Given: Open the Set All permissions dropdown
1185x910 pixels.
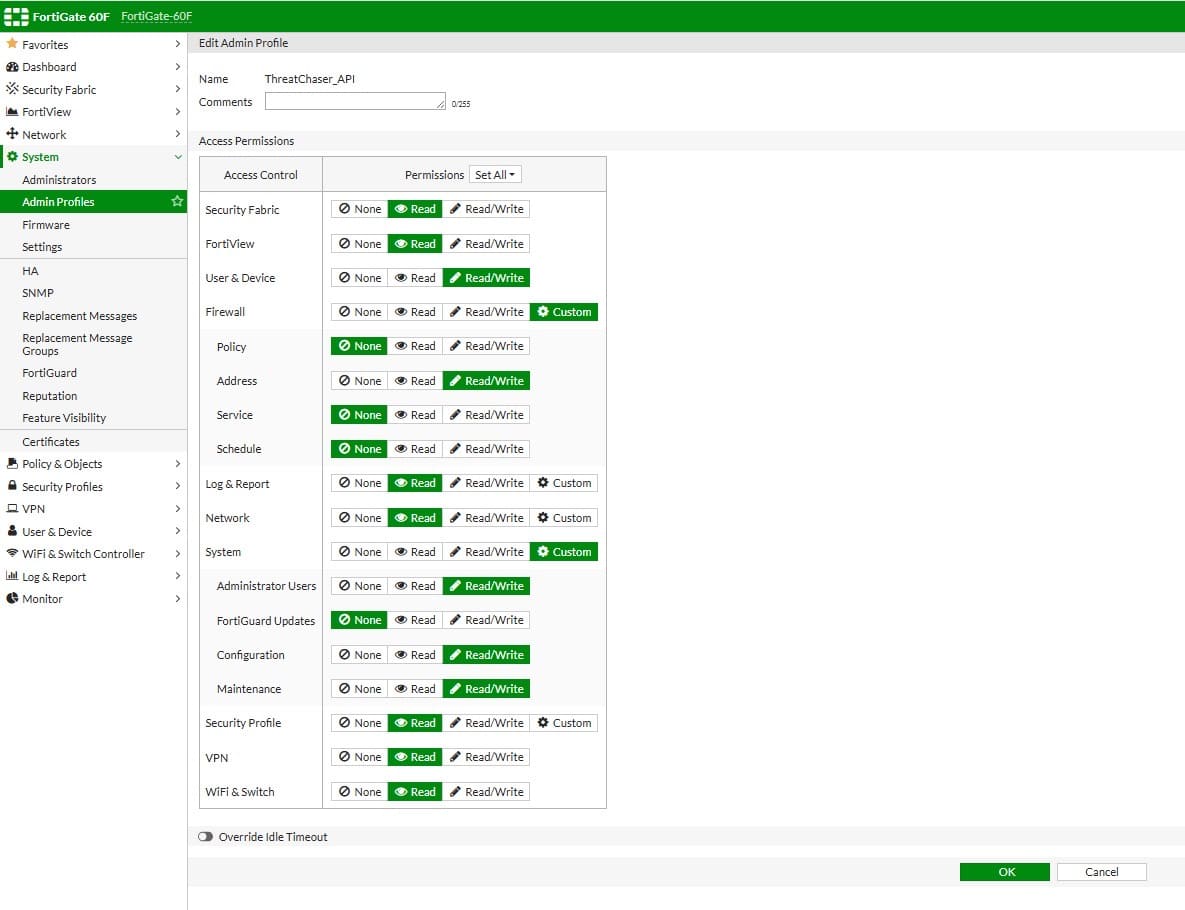Looking at the screenshot, I should tap(495, 175).
